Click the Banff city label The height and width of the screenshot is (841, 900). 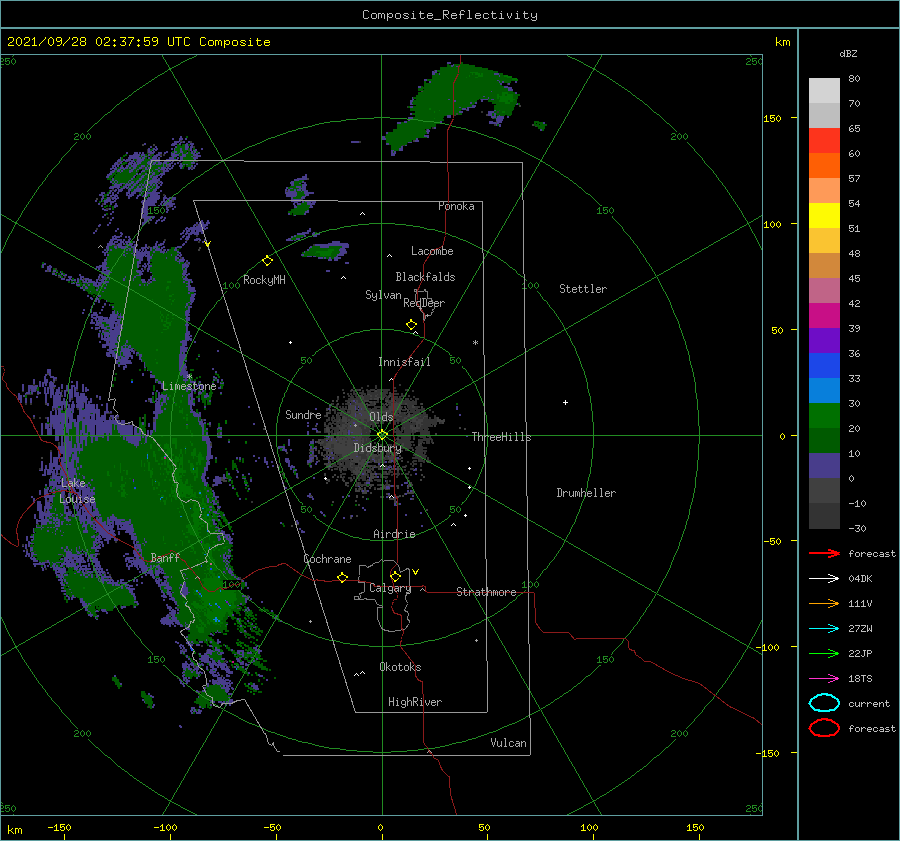pos(165,557)
